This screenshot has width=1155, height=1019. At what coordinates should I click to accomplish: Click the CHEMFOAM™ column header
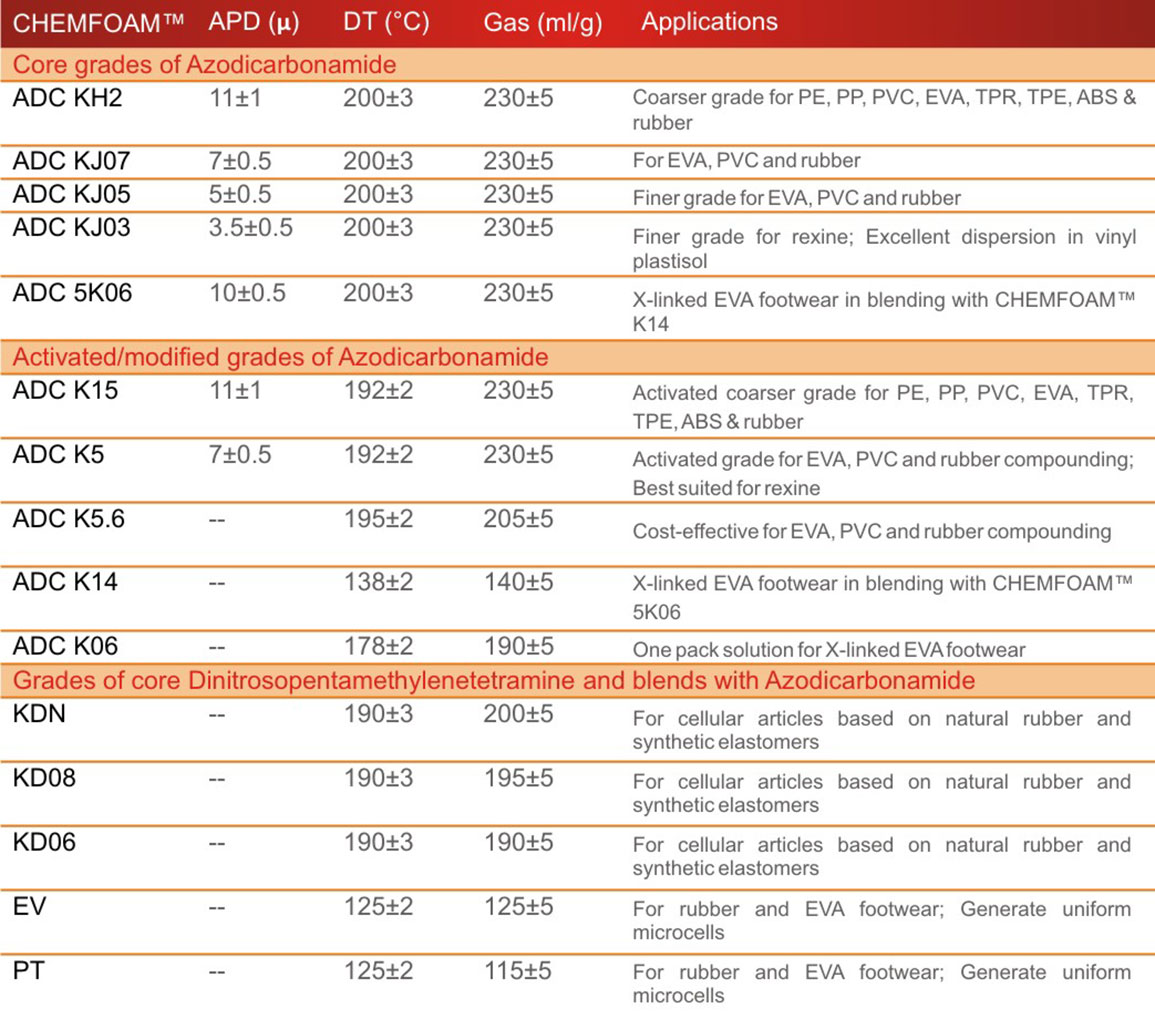pyautogui.click(x=98, y=23)
